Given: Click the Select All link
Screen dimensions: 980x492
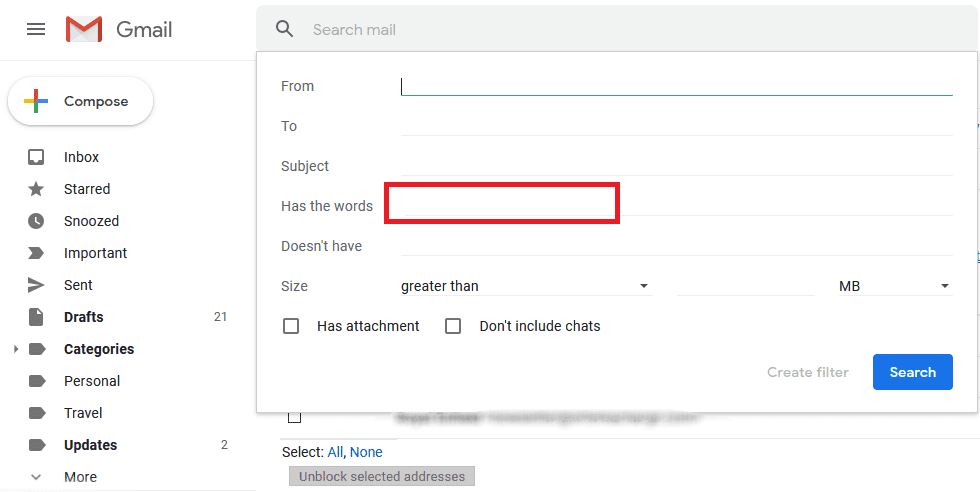Looking at the screenshot, I should click(x=335, y=452).
